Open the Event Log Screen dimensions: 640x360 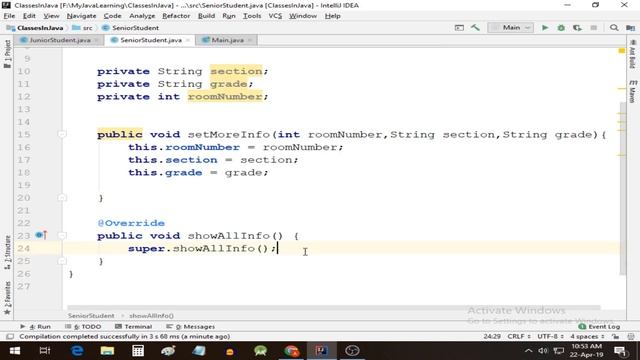click(x=599, y=327)
